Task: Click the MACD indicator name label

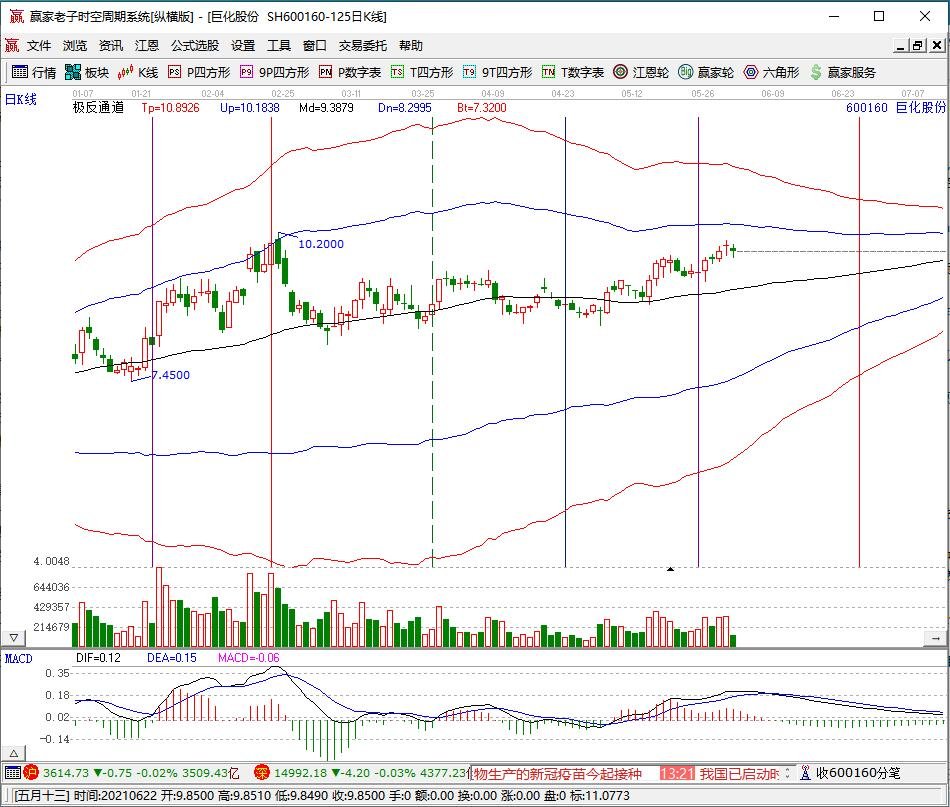Action: click(x=19, y=658)
